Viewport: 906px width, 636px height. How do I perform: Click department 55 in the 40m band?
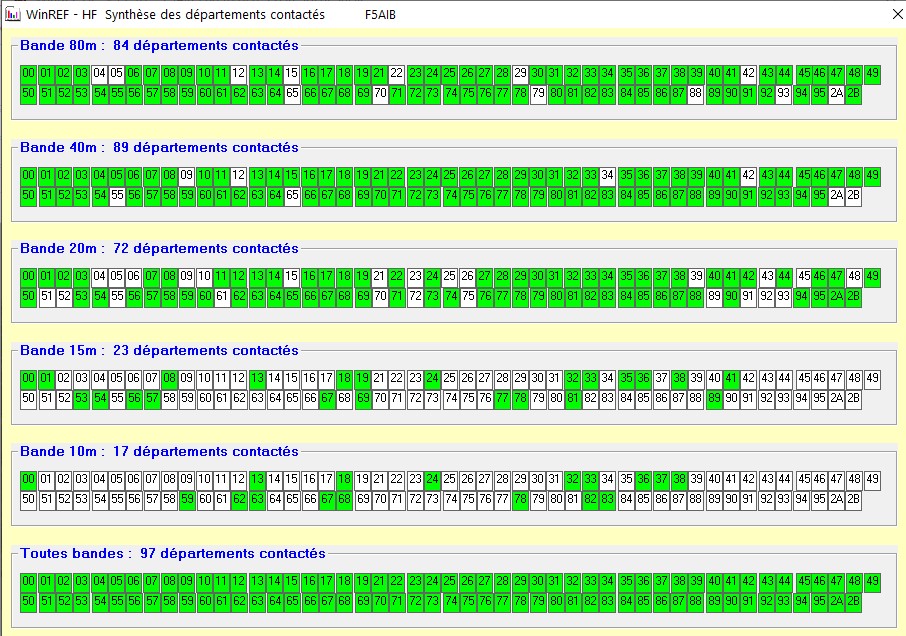(117, 195)
